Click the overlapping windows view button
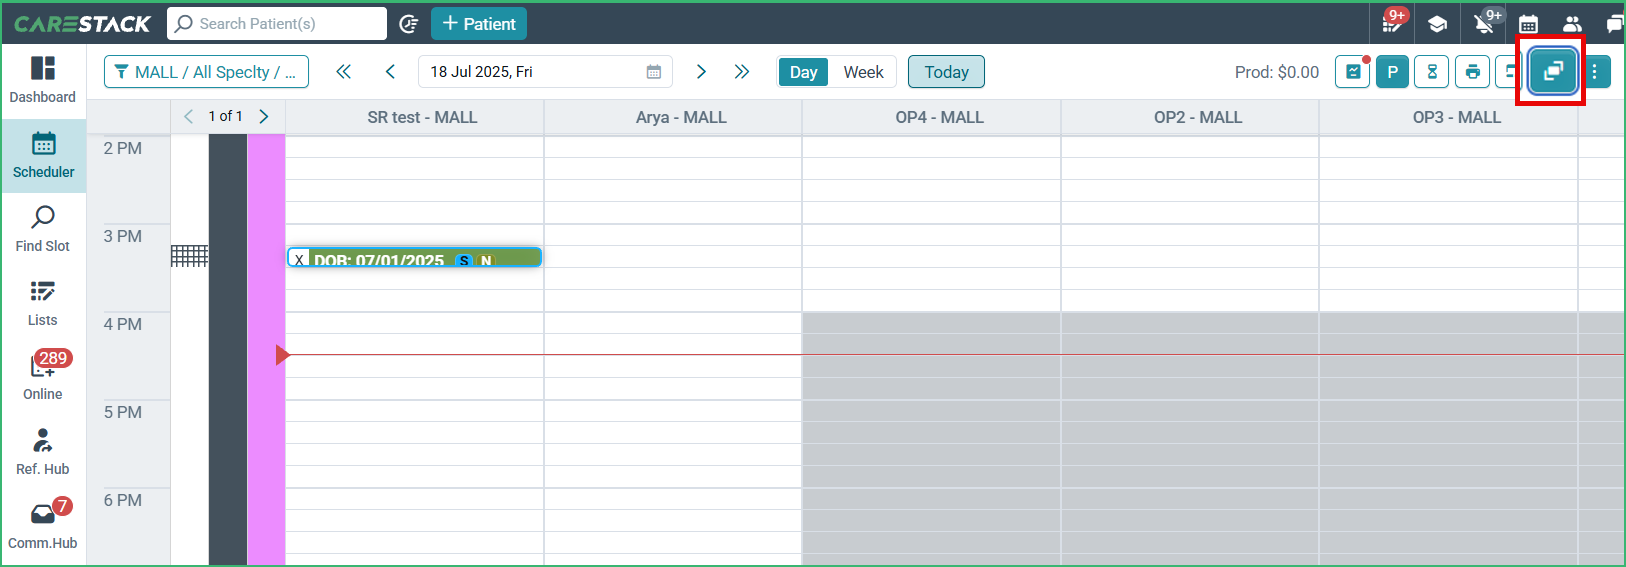 (x=1553, y=71)
